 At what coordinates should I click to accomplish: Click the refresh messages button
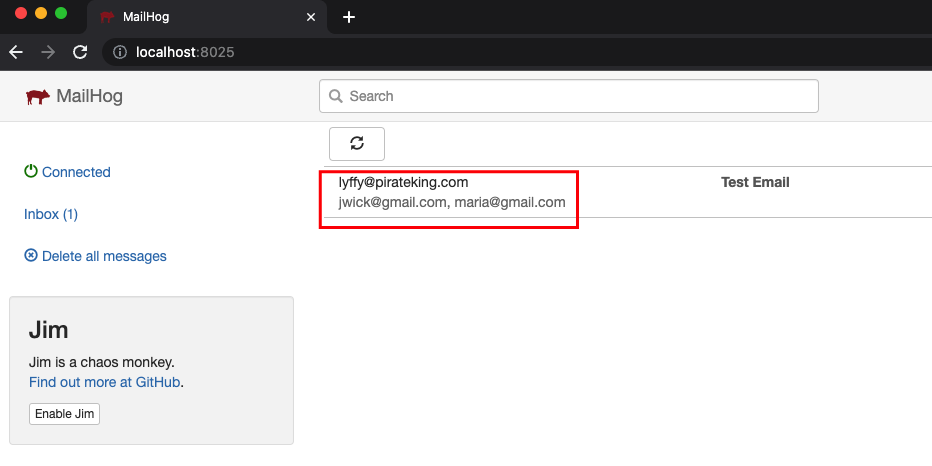pos(357,144)
